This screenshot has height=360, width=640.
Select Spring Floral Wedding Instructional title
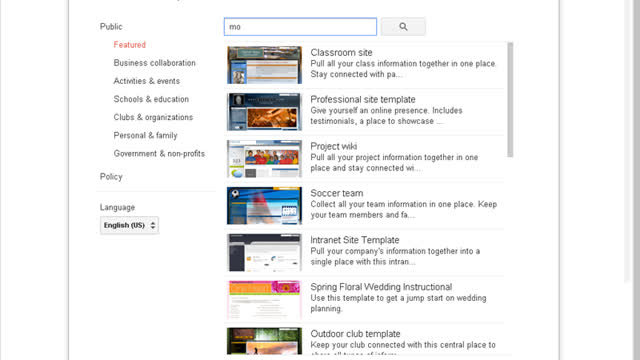tap(381, 287)
